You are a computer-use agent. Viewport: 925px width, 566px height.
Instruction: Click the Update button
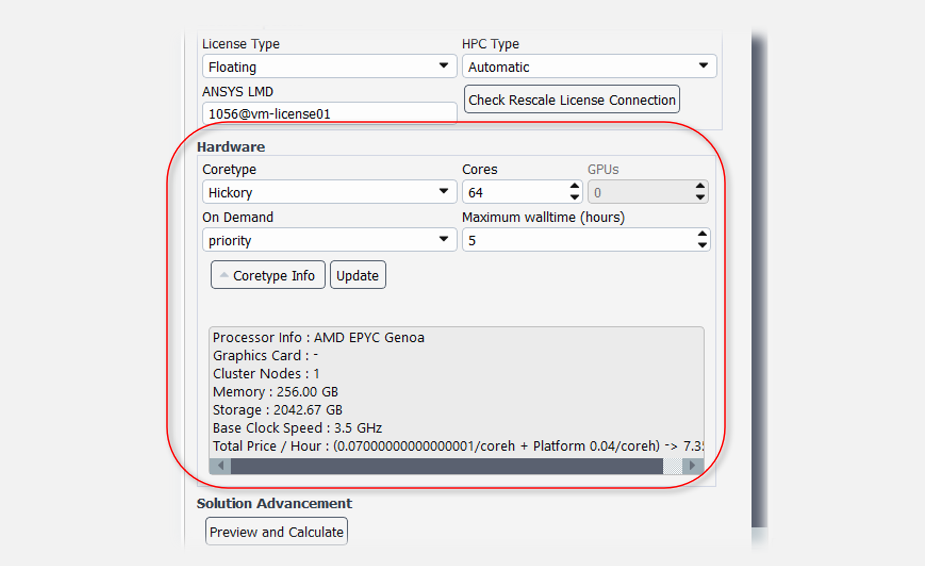click(x=357, y=275)
